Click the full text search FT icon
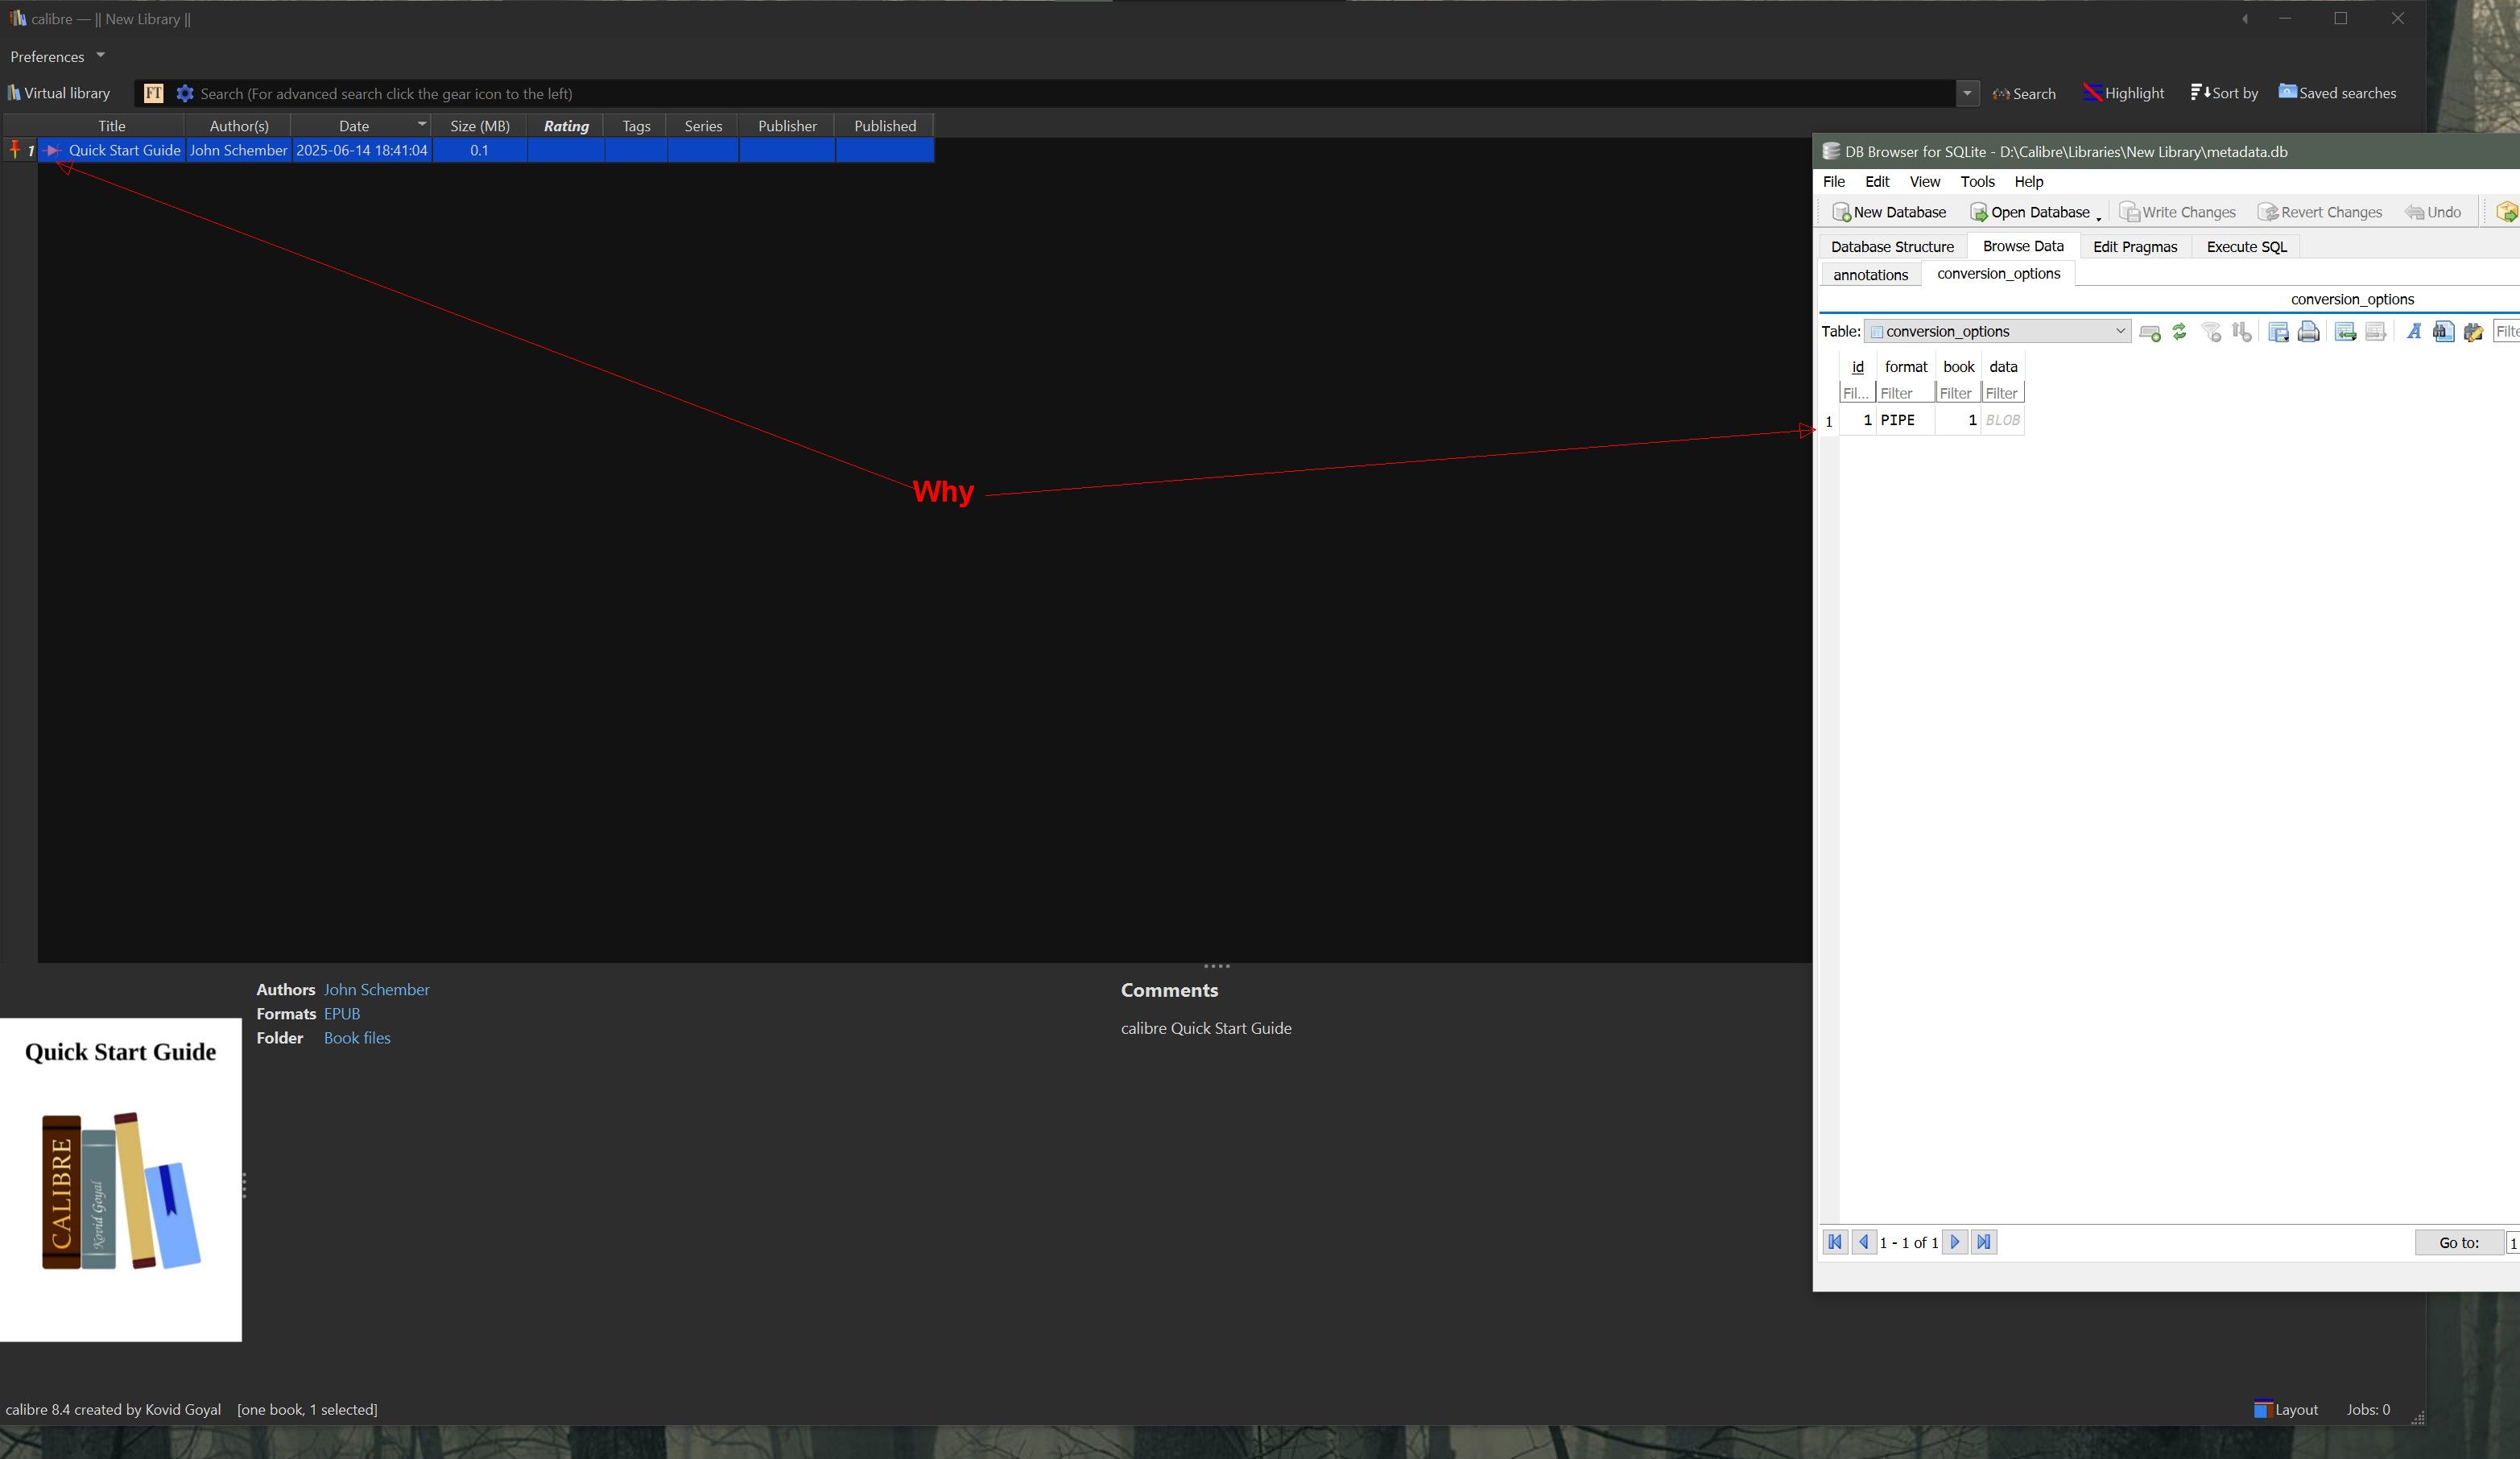Screen dimensions: 2520x1459 [x=153, y=93]
